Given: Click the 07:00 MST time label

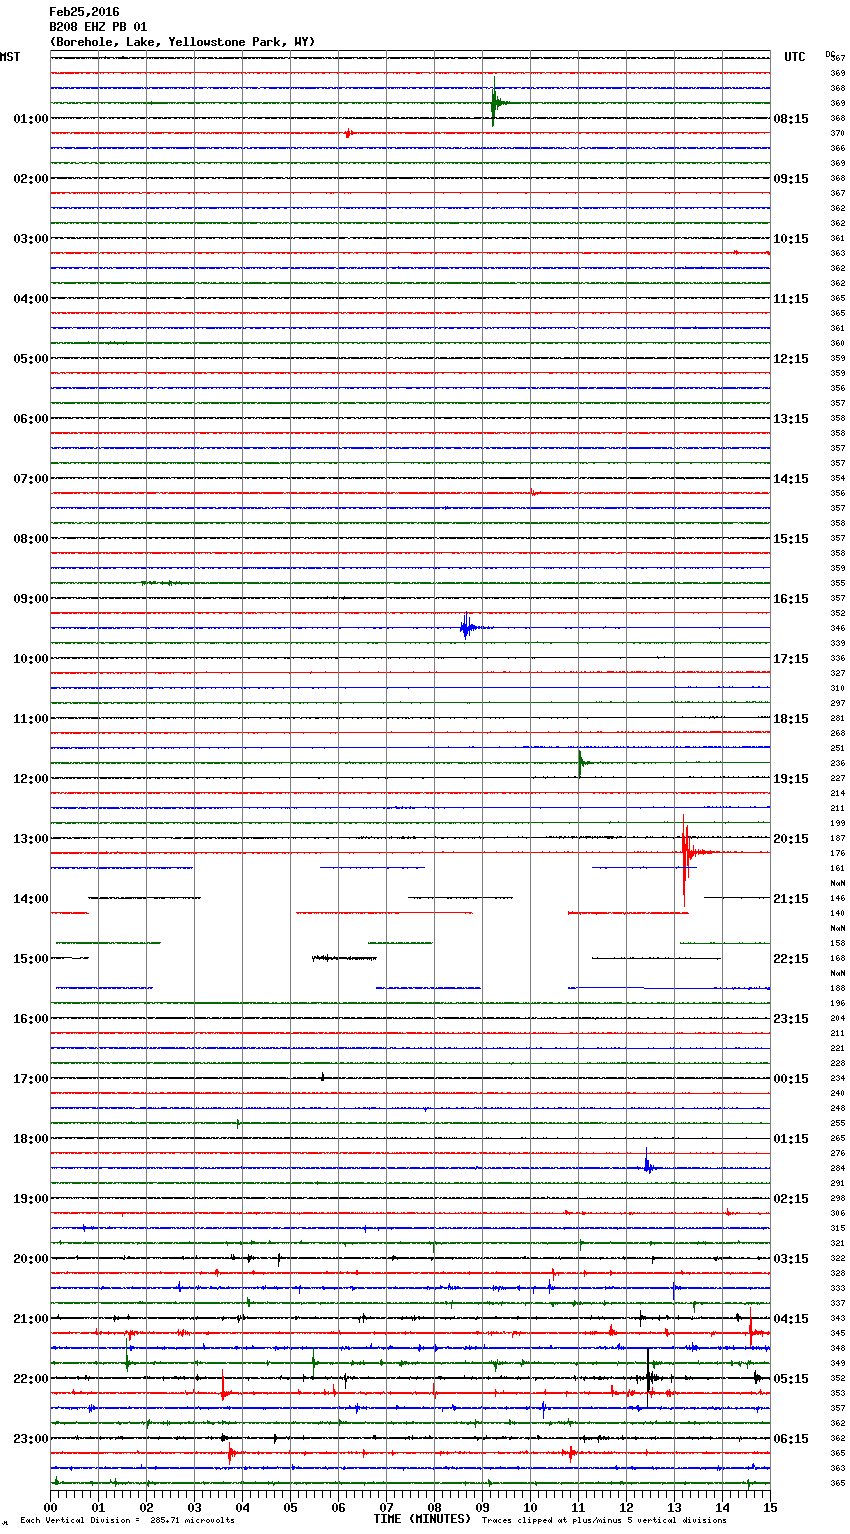Looking at the screenshot, I should [x=31, y=479].
